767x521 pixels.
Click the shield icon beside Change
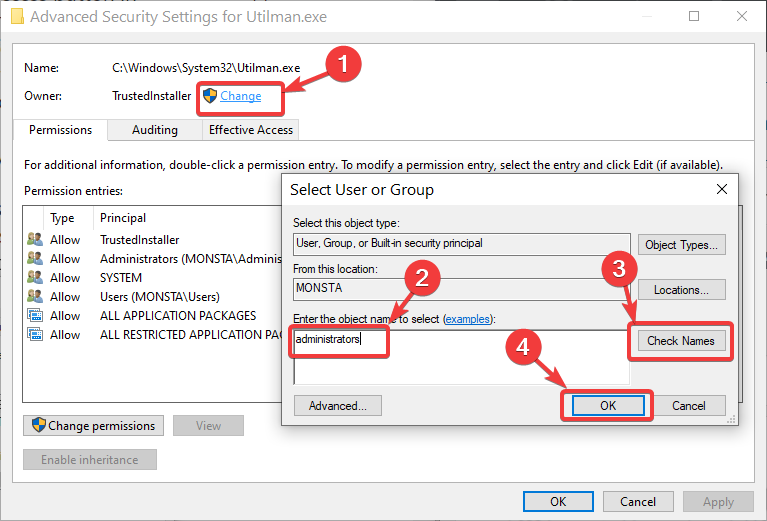(x=210, y=96)
